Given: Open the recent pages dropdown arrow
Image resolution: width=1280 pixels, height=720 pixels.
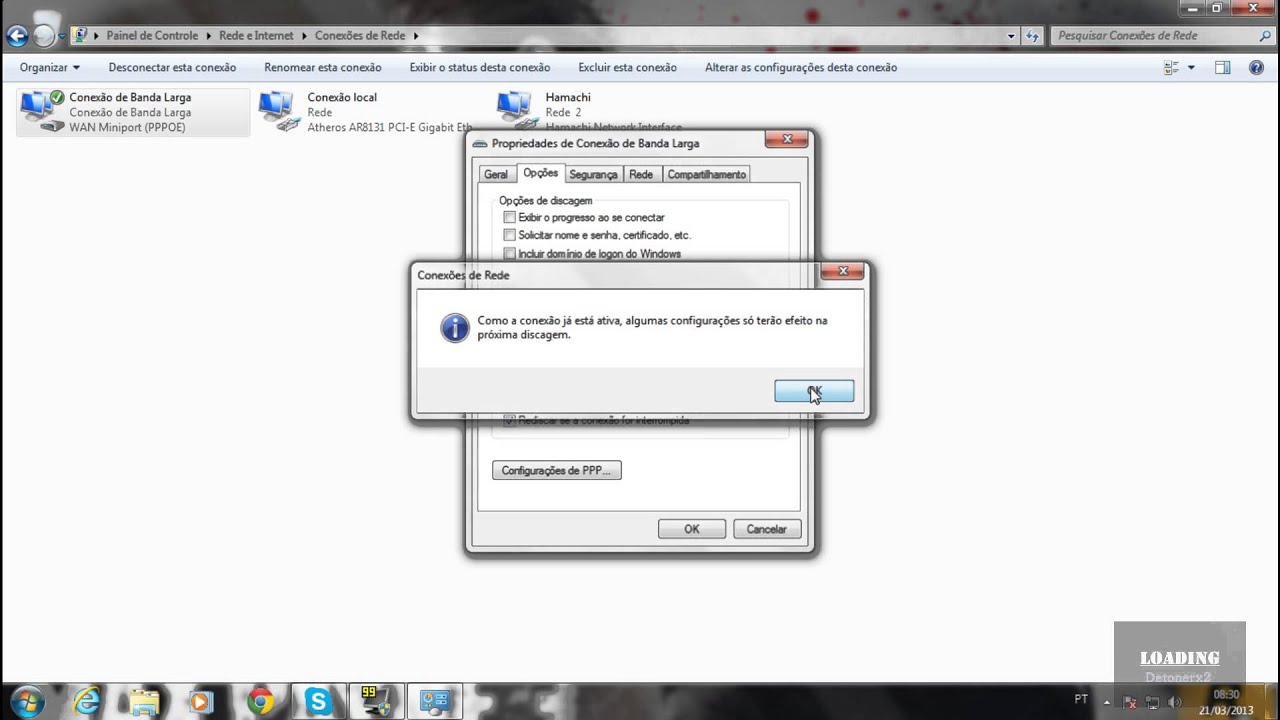Looking at the screenshot, I should pos(62,37).
